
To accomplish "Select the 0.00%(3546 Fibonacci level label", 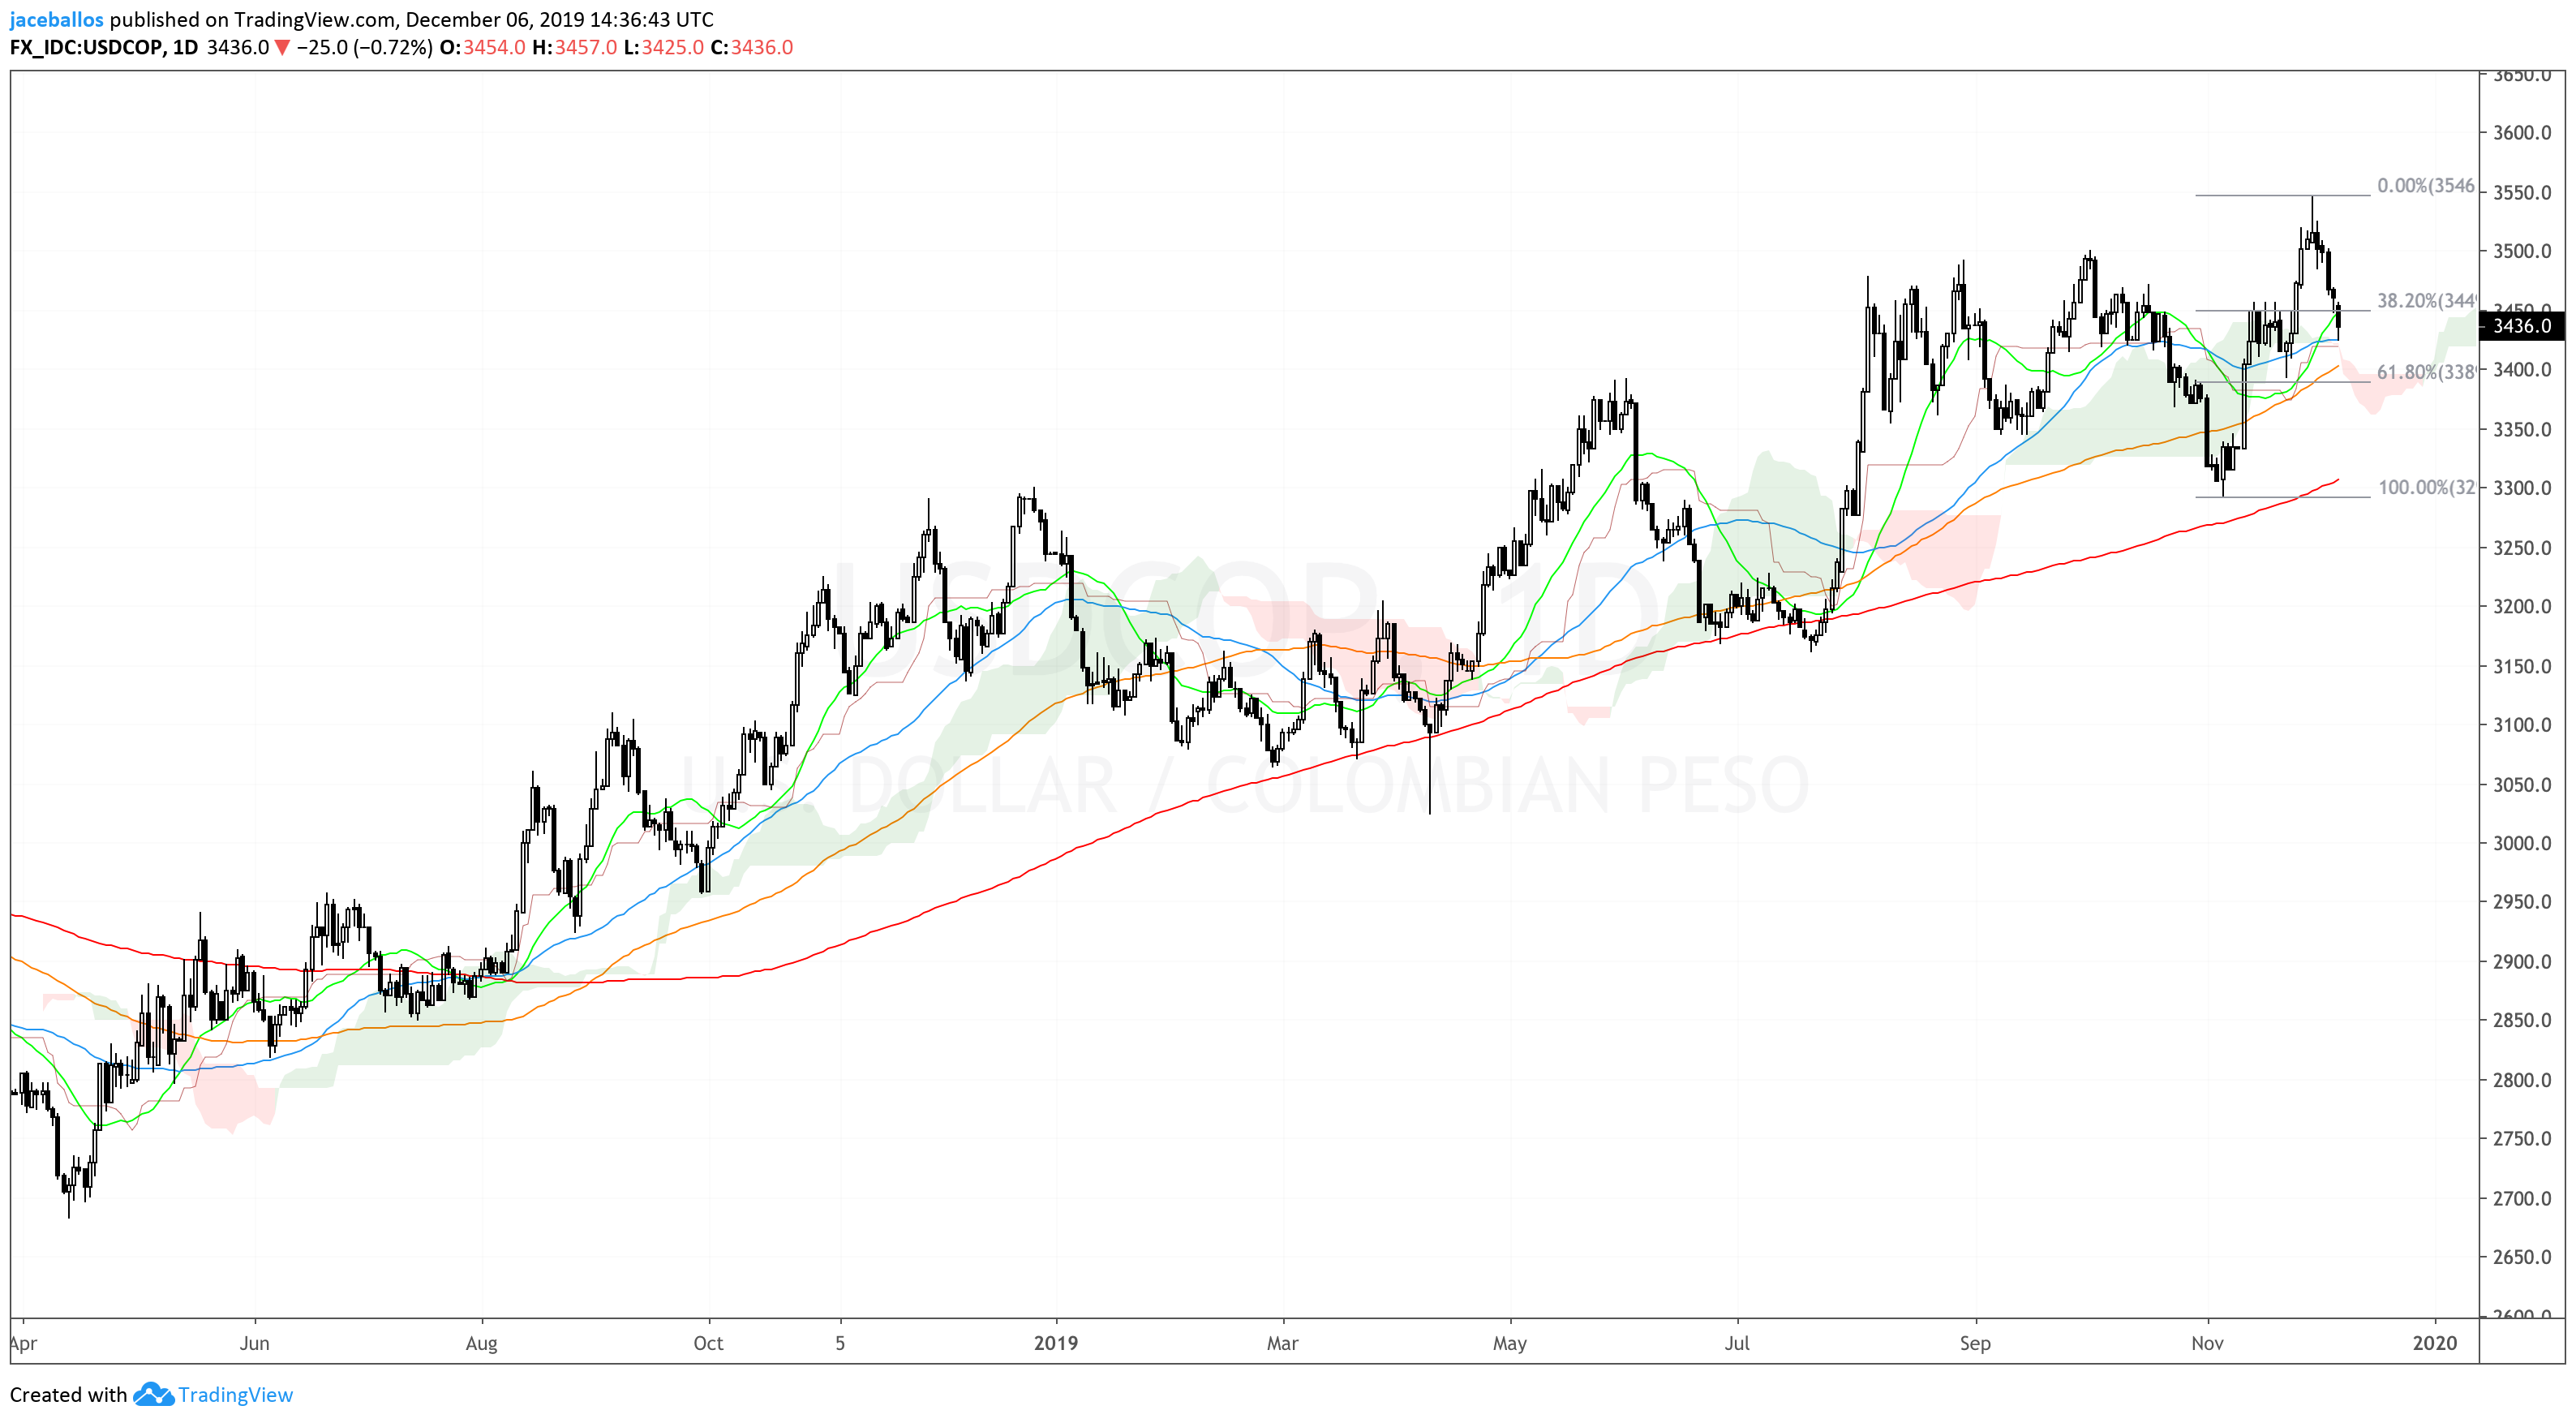I will (x=2425, y=186).
